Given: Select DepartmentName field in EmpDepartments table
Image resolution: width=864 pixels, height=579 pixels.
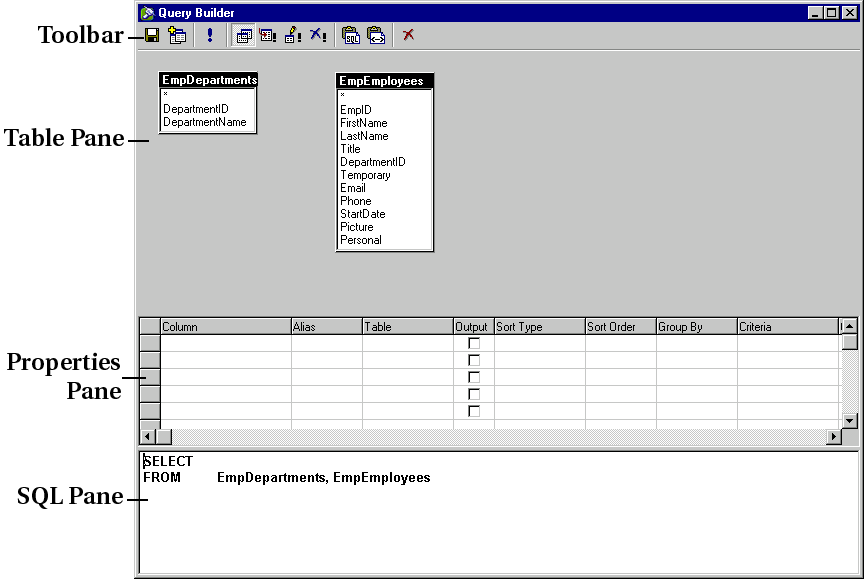Looking at the screenshot, I should [204, 122].
